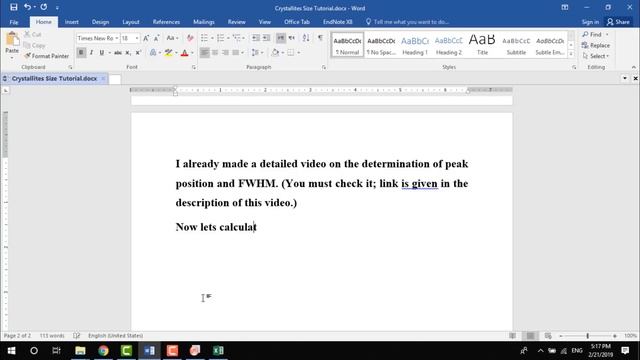
Task: Click the red Font Color button
Action: [184, 53]
